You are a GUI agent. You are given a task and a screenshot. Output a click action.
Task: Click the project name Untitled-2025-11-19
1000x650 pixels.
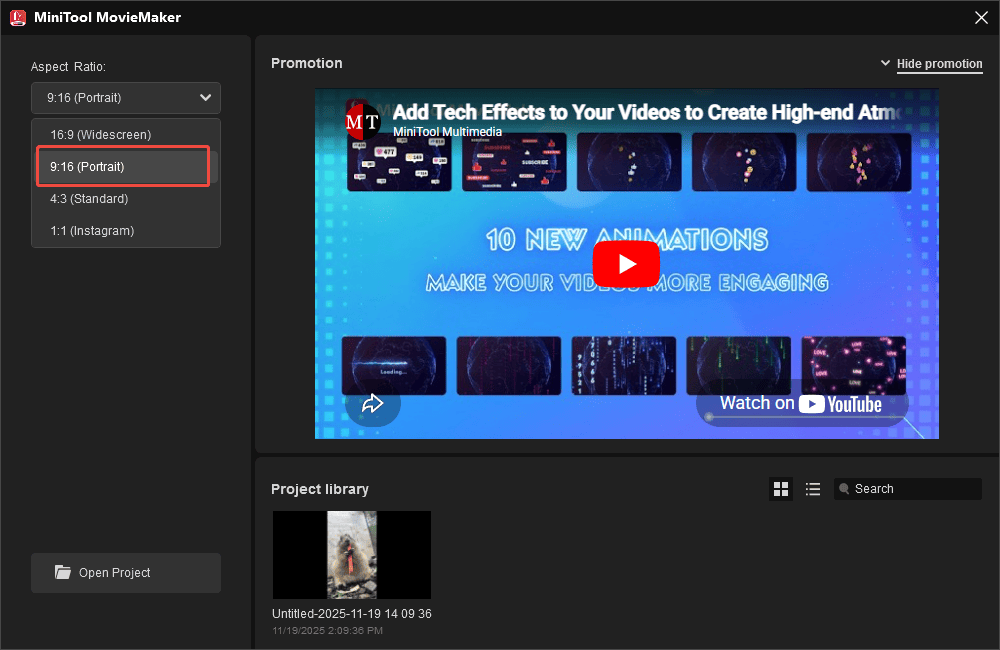coord(351,614)
